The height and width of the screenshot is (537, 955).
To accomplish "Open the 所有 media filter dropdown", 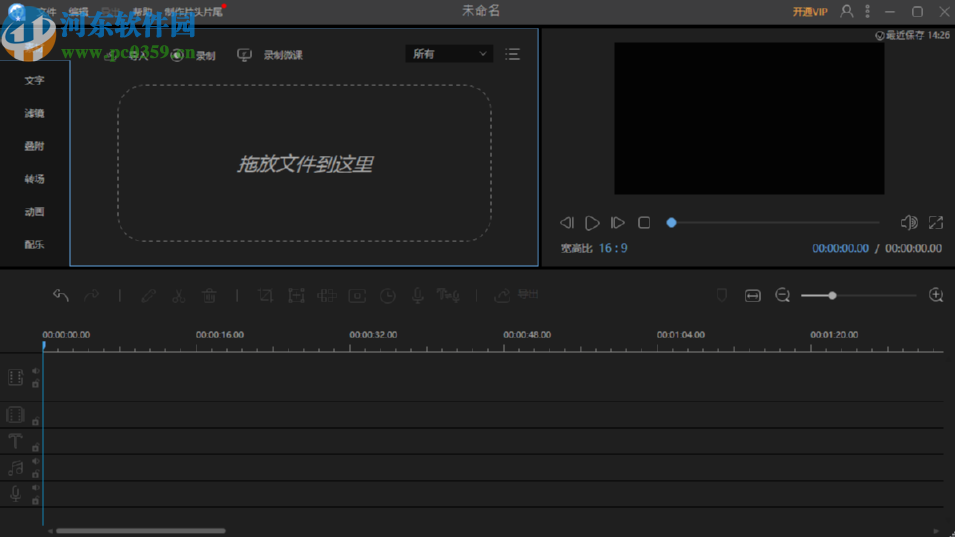I will 449,54.
